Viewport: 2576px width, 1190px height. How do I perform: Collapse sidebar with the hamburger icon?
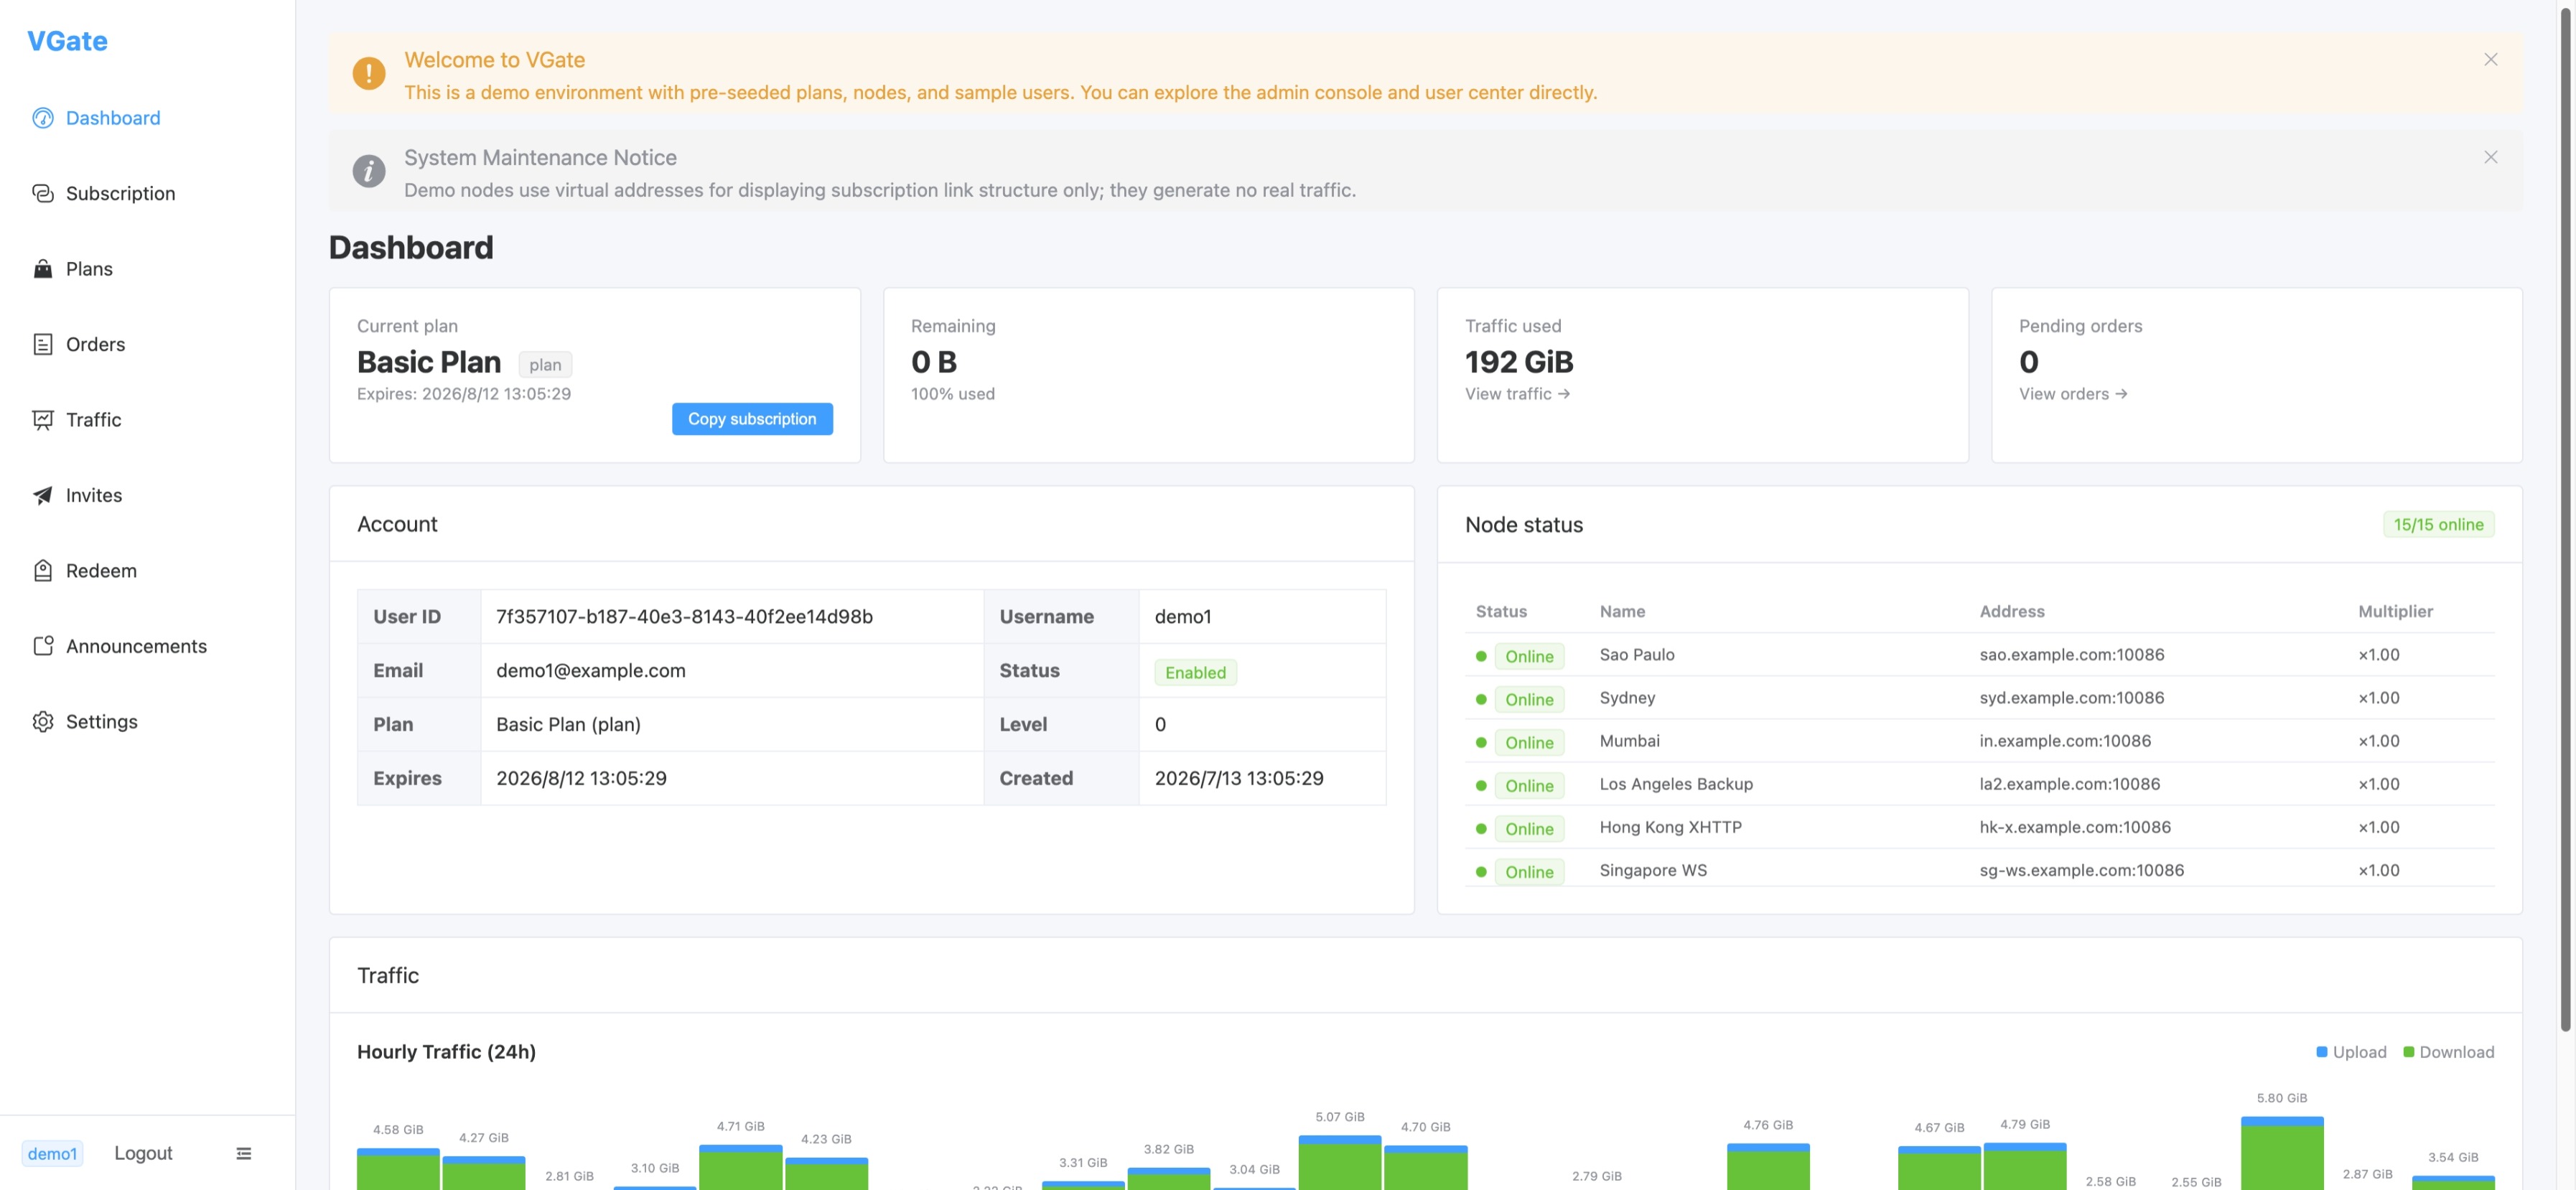pos(243,1153)
